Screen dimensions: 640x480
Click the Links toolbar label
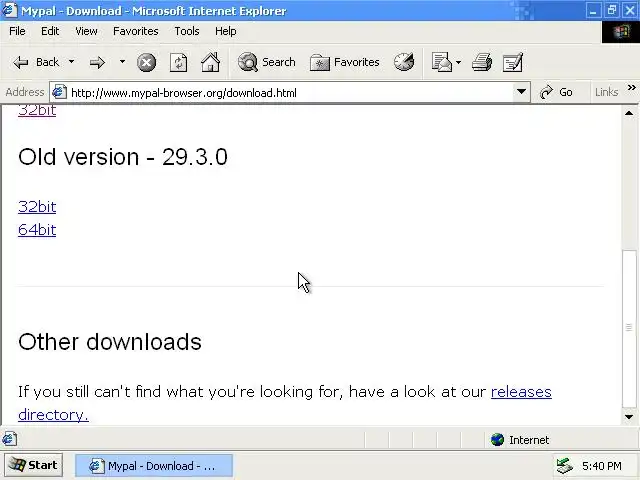click(606, 92)
